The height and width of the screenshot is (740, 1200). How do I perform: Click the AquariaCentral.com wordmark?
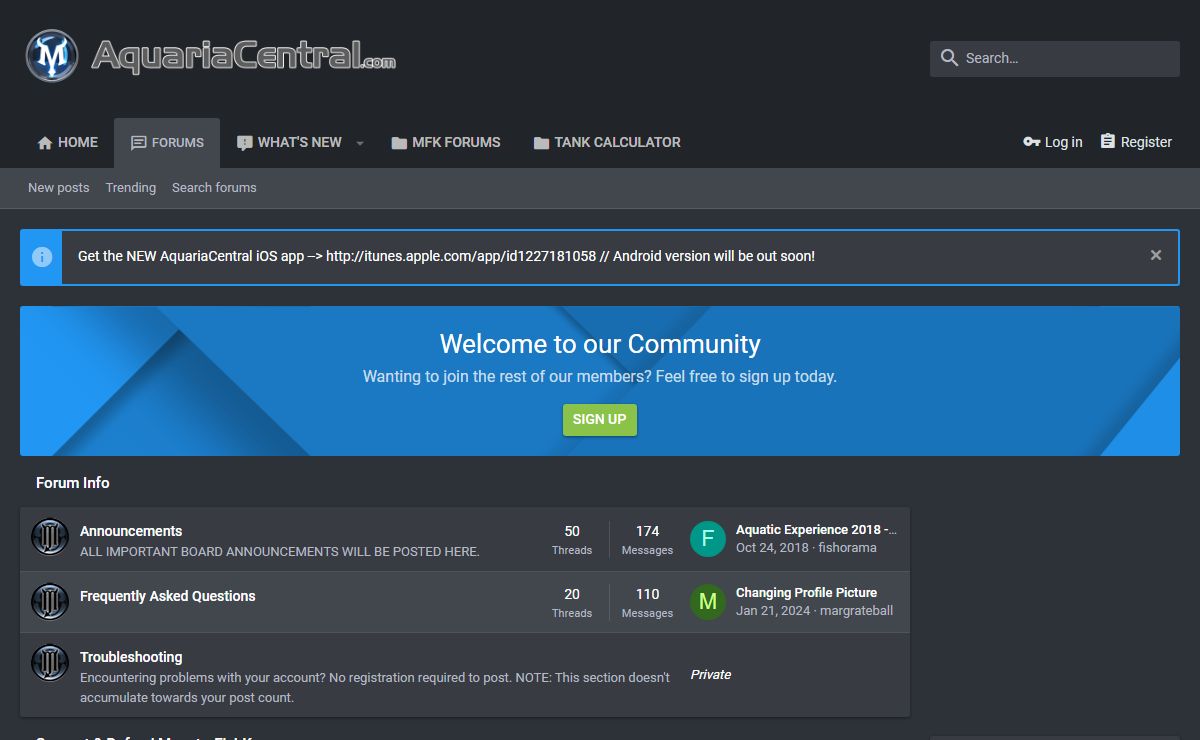click(x=243, y=55)
